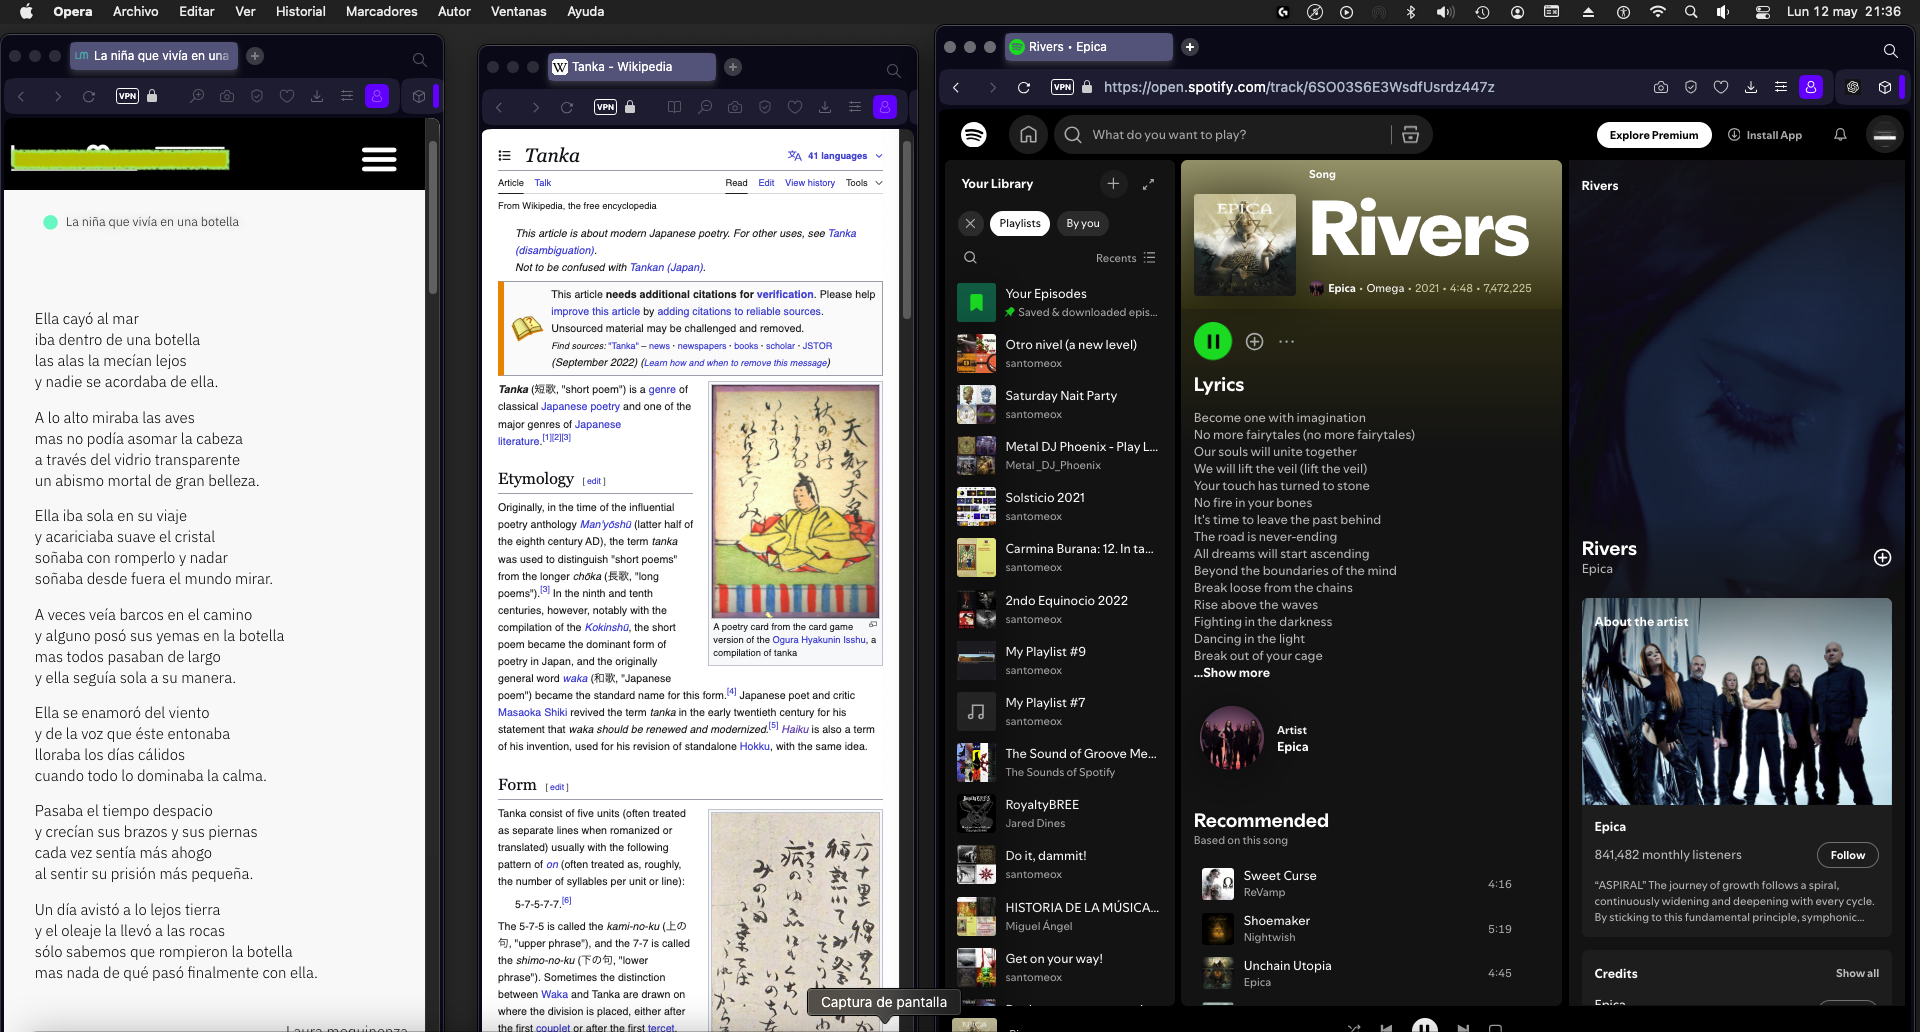Open the Marcadores menu
Viewport: 1920px width, 1032px height.
381,12
